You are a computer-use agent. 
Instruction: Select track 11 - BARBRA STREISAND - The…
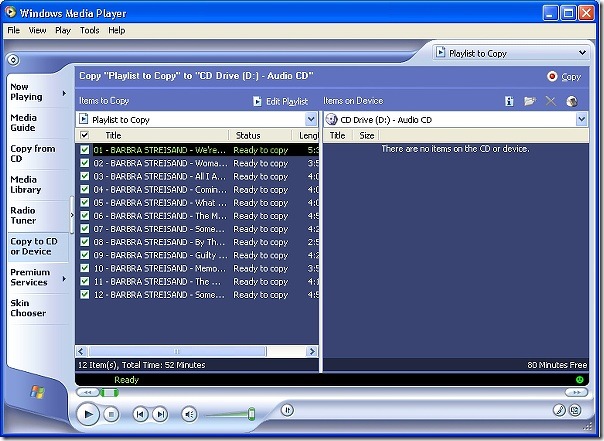point(197,282)
